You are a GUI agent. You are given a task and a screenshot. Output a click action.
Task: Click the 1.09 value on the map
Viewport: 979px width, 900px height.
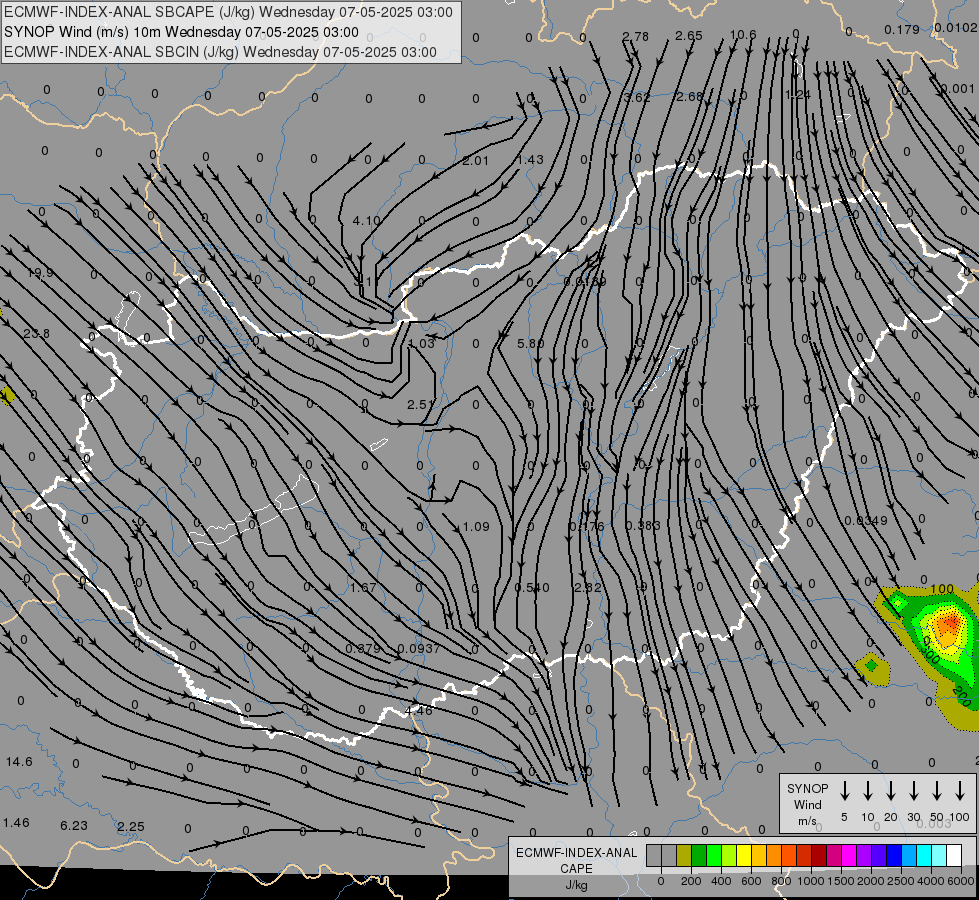coord(476,527)
